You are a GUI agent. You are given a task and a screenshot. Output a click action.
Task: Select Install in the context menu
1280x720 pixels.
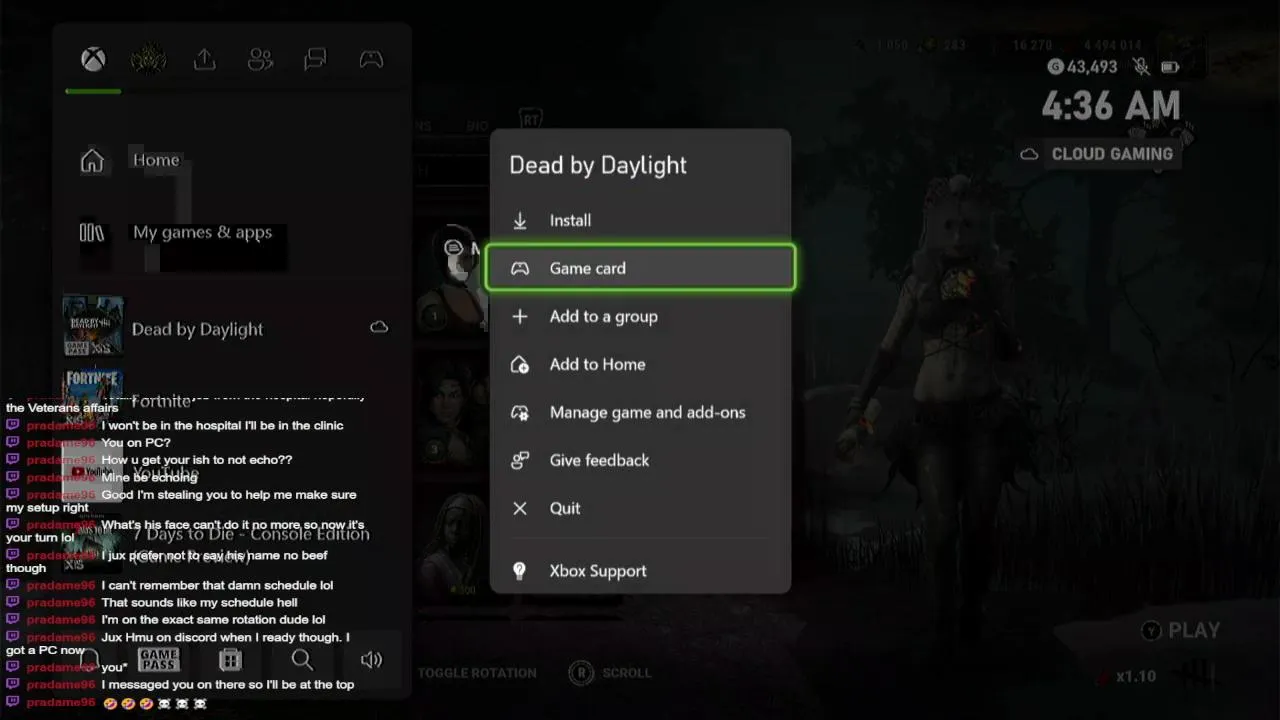[x=640, y=220]
